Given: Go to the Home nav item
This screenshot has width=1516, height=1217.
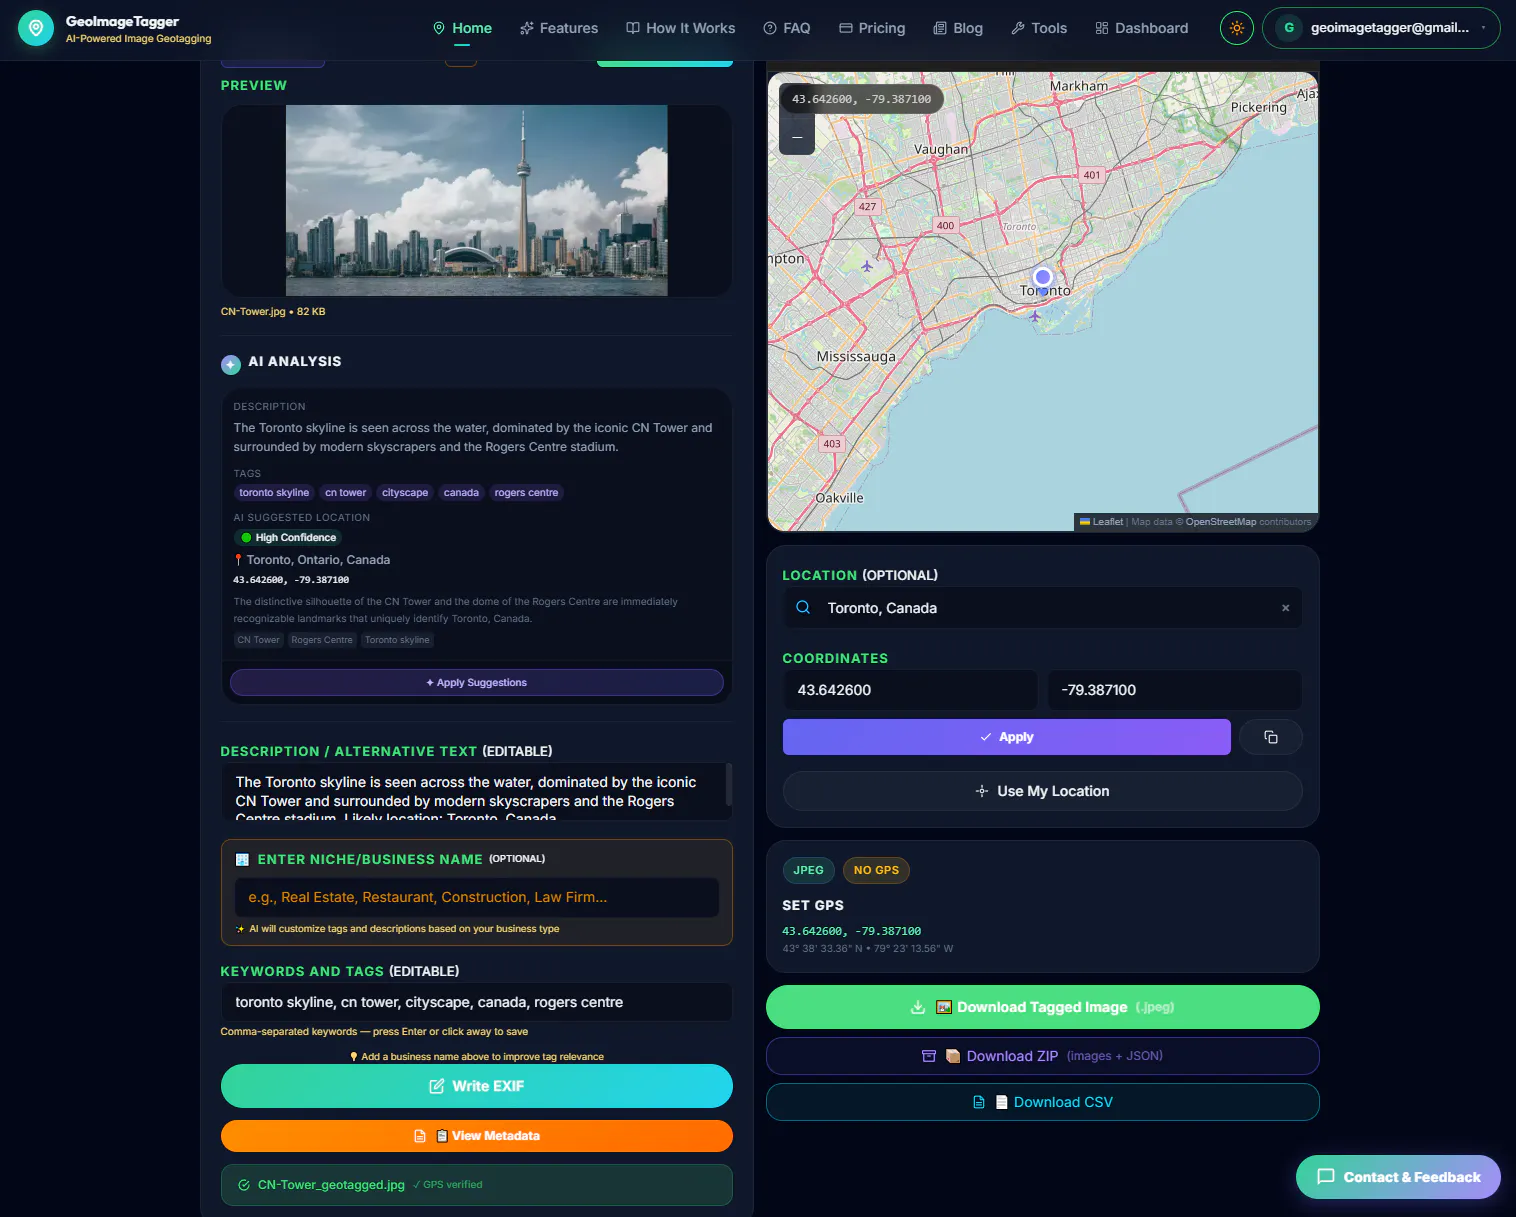Looking at the screenshot, I should pyautogui.click(x=462, y=28).
